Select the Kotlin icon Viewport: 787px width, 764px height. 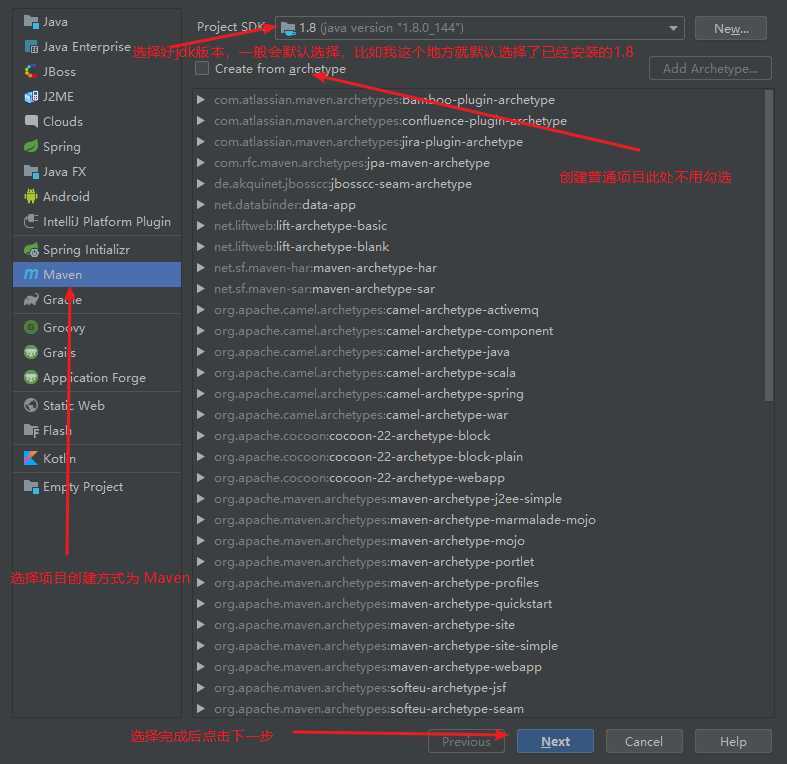[x=31, y=458]
